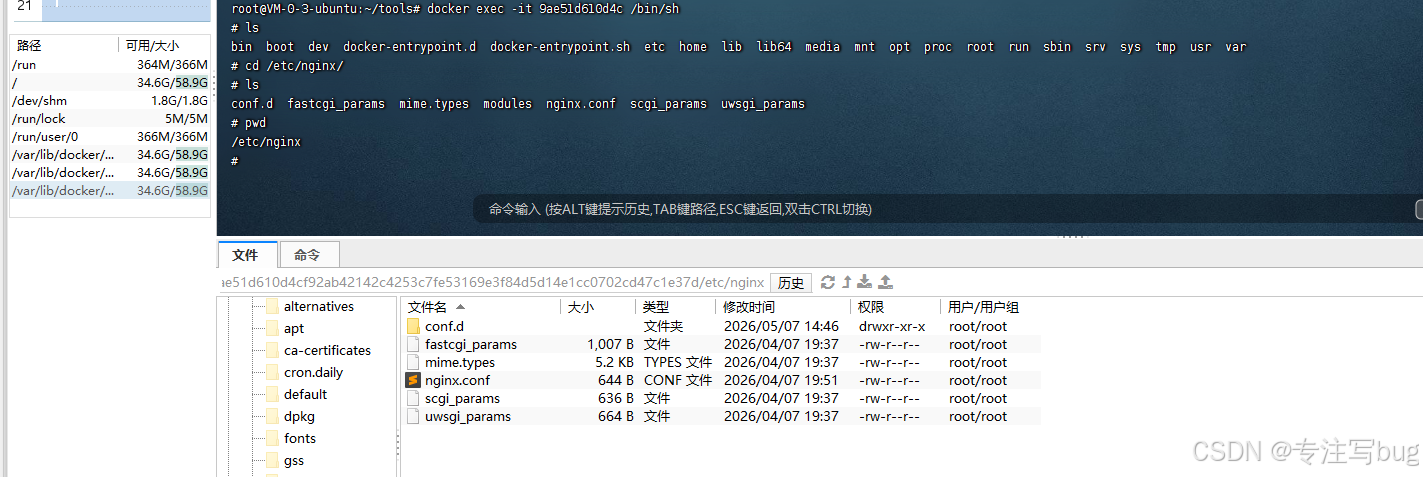Select the fastcgi_params file name

tap(471, 344)
